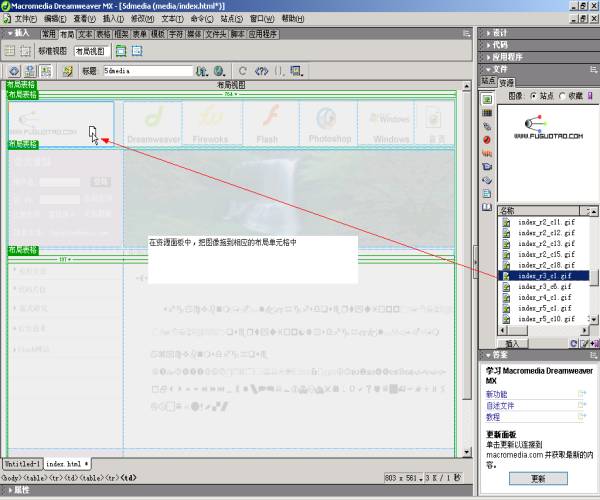Select Movies category in Assets panel
600x500 pixels.
487,167
